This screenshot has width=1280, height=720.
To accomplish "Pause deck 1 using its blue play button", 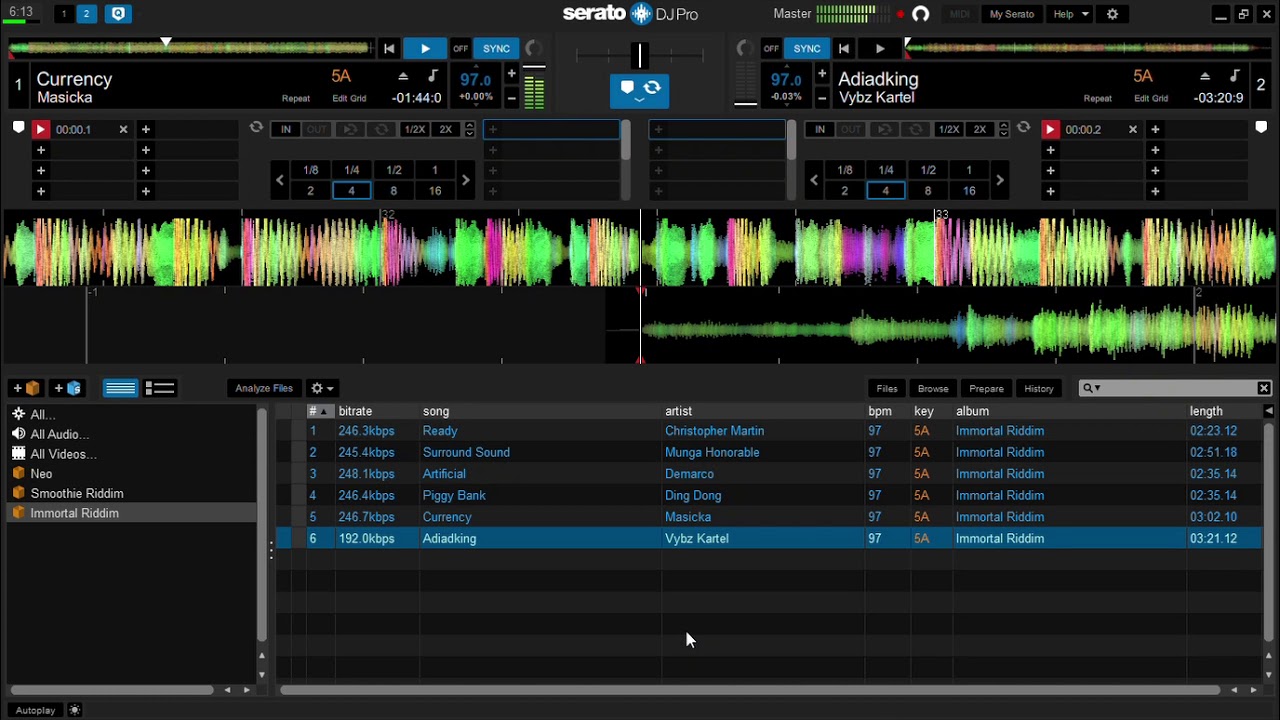I will [x=425, y=48].
